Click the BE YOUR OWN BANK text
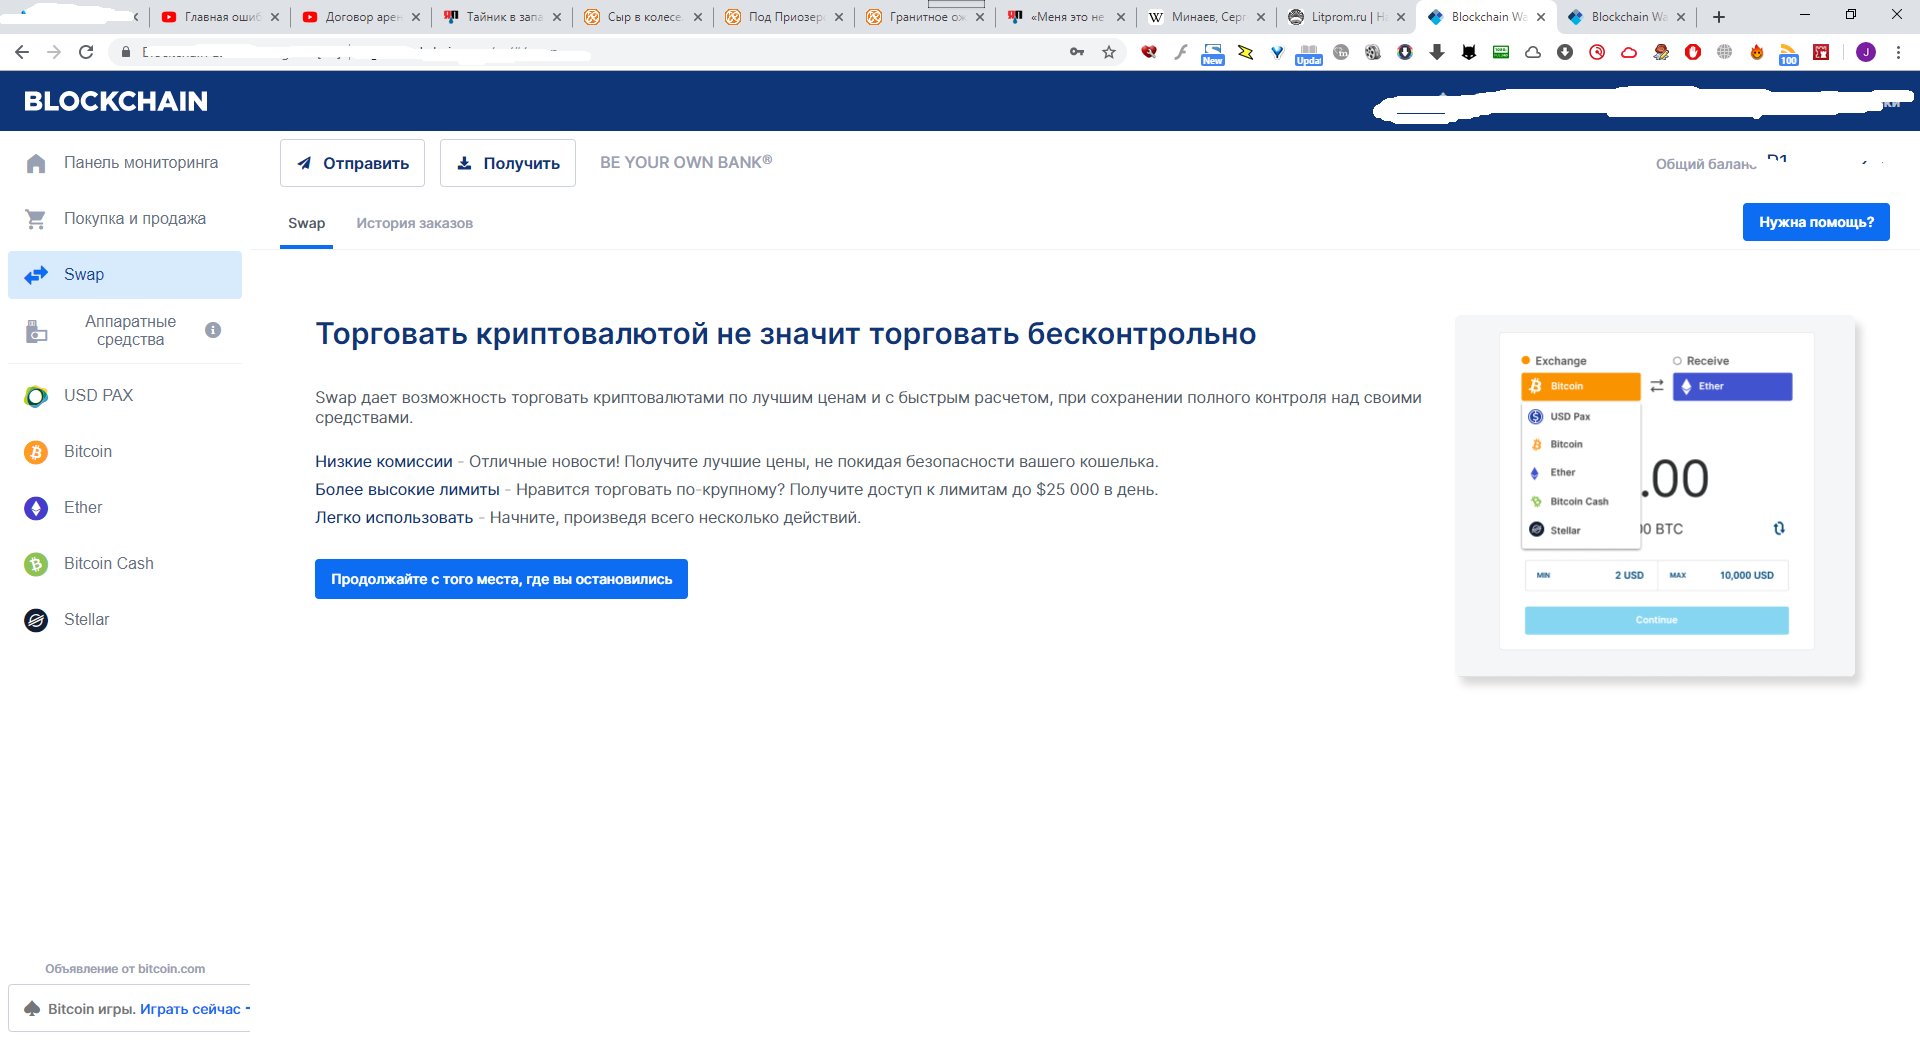Screen dimensions: 1920x1040 click(686, 162)
